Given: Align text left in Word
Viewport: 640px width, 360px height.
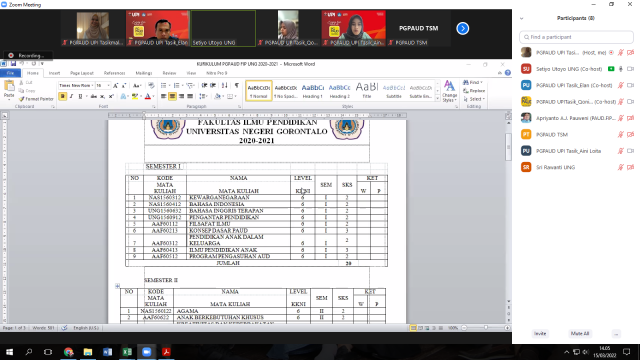Looking at the screenshot, I should click(x=163, y=96).
